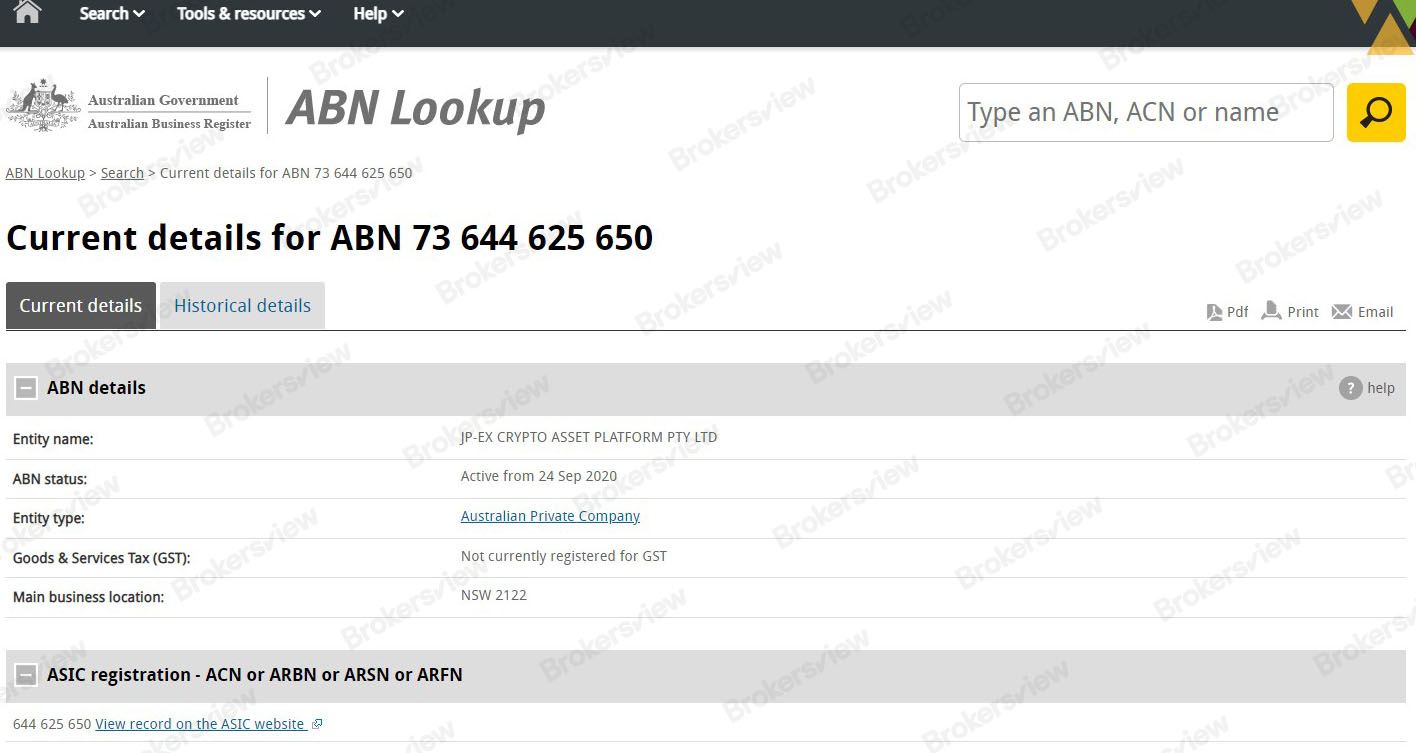Collapse the ABN details section

point(25,388)
